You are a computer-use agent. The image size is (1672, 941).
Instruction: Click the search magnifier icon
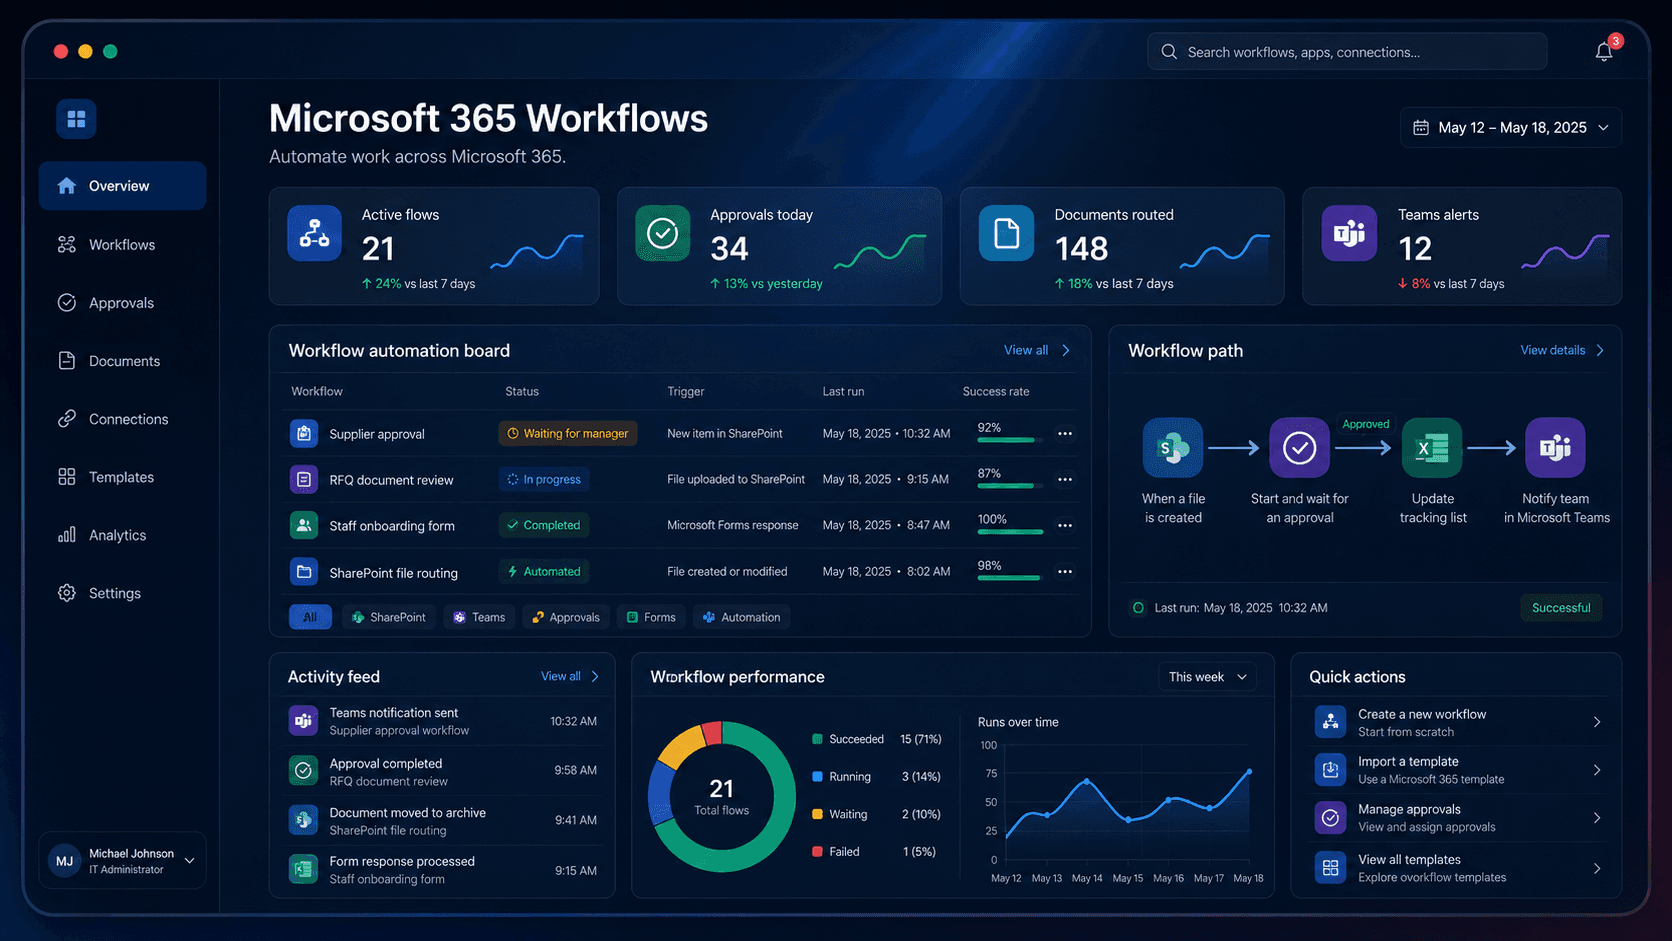pos(1169,52)
